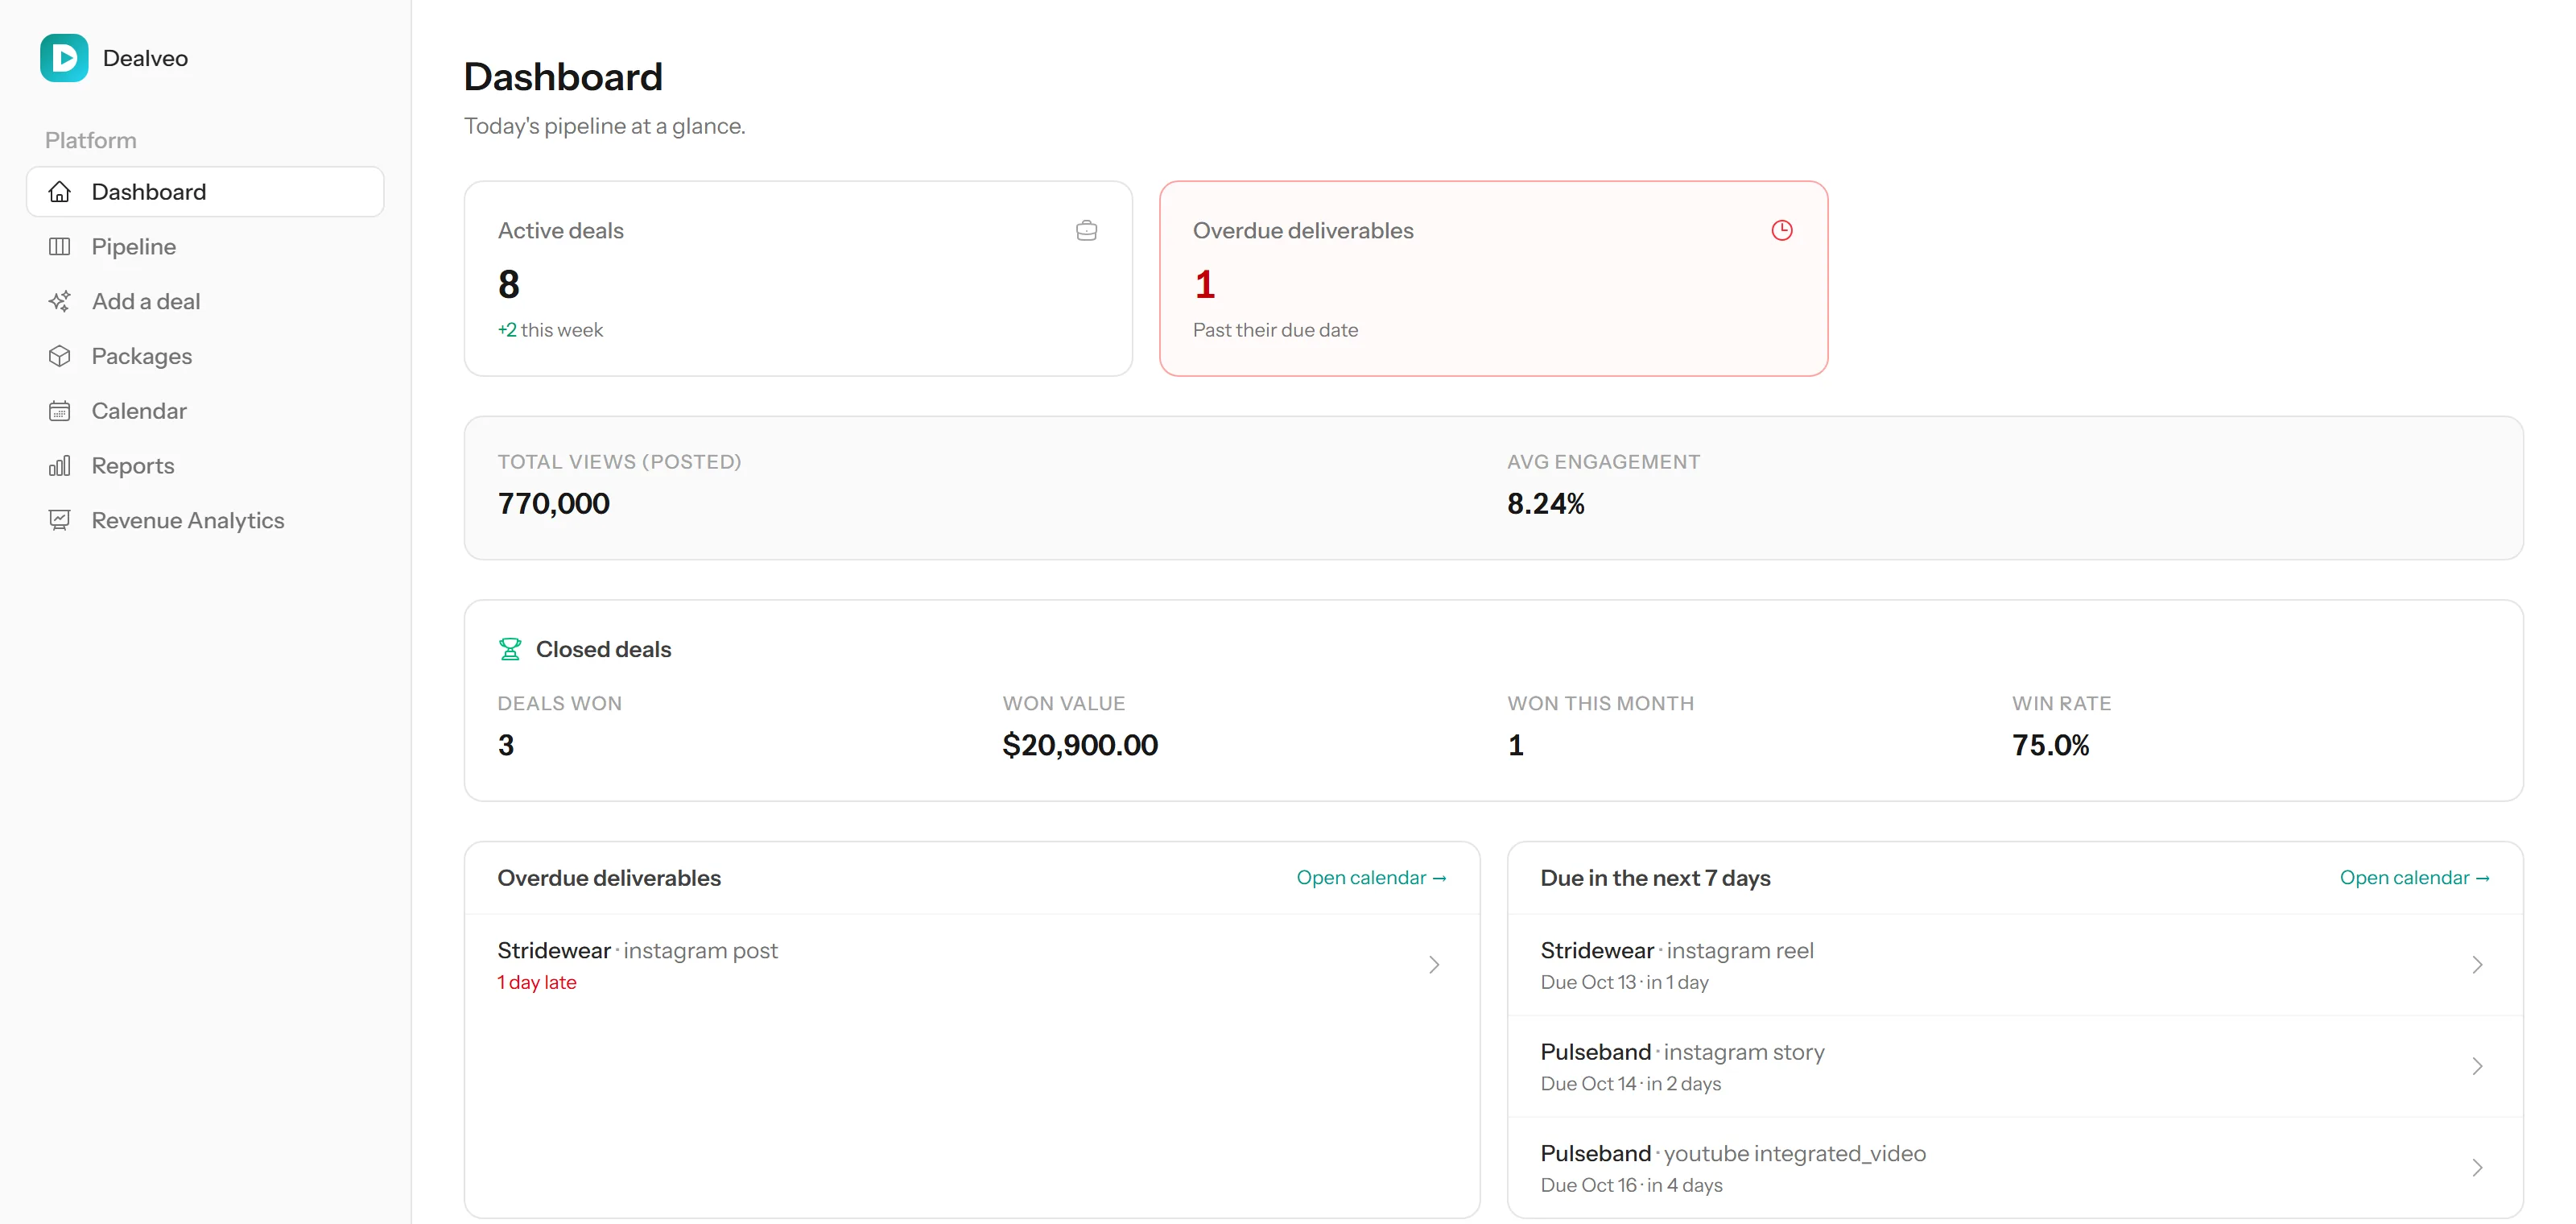
Task: Click the Reports bar chart icon
Action: tap(60, 466)
